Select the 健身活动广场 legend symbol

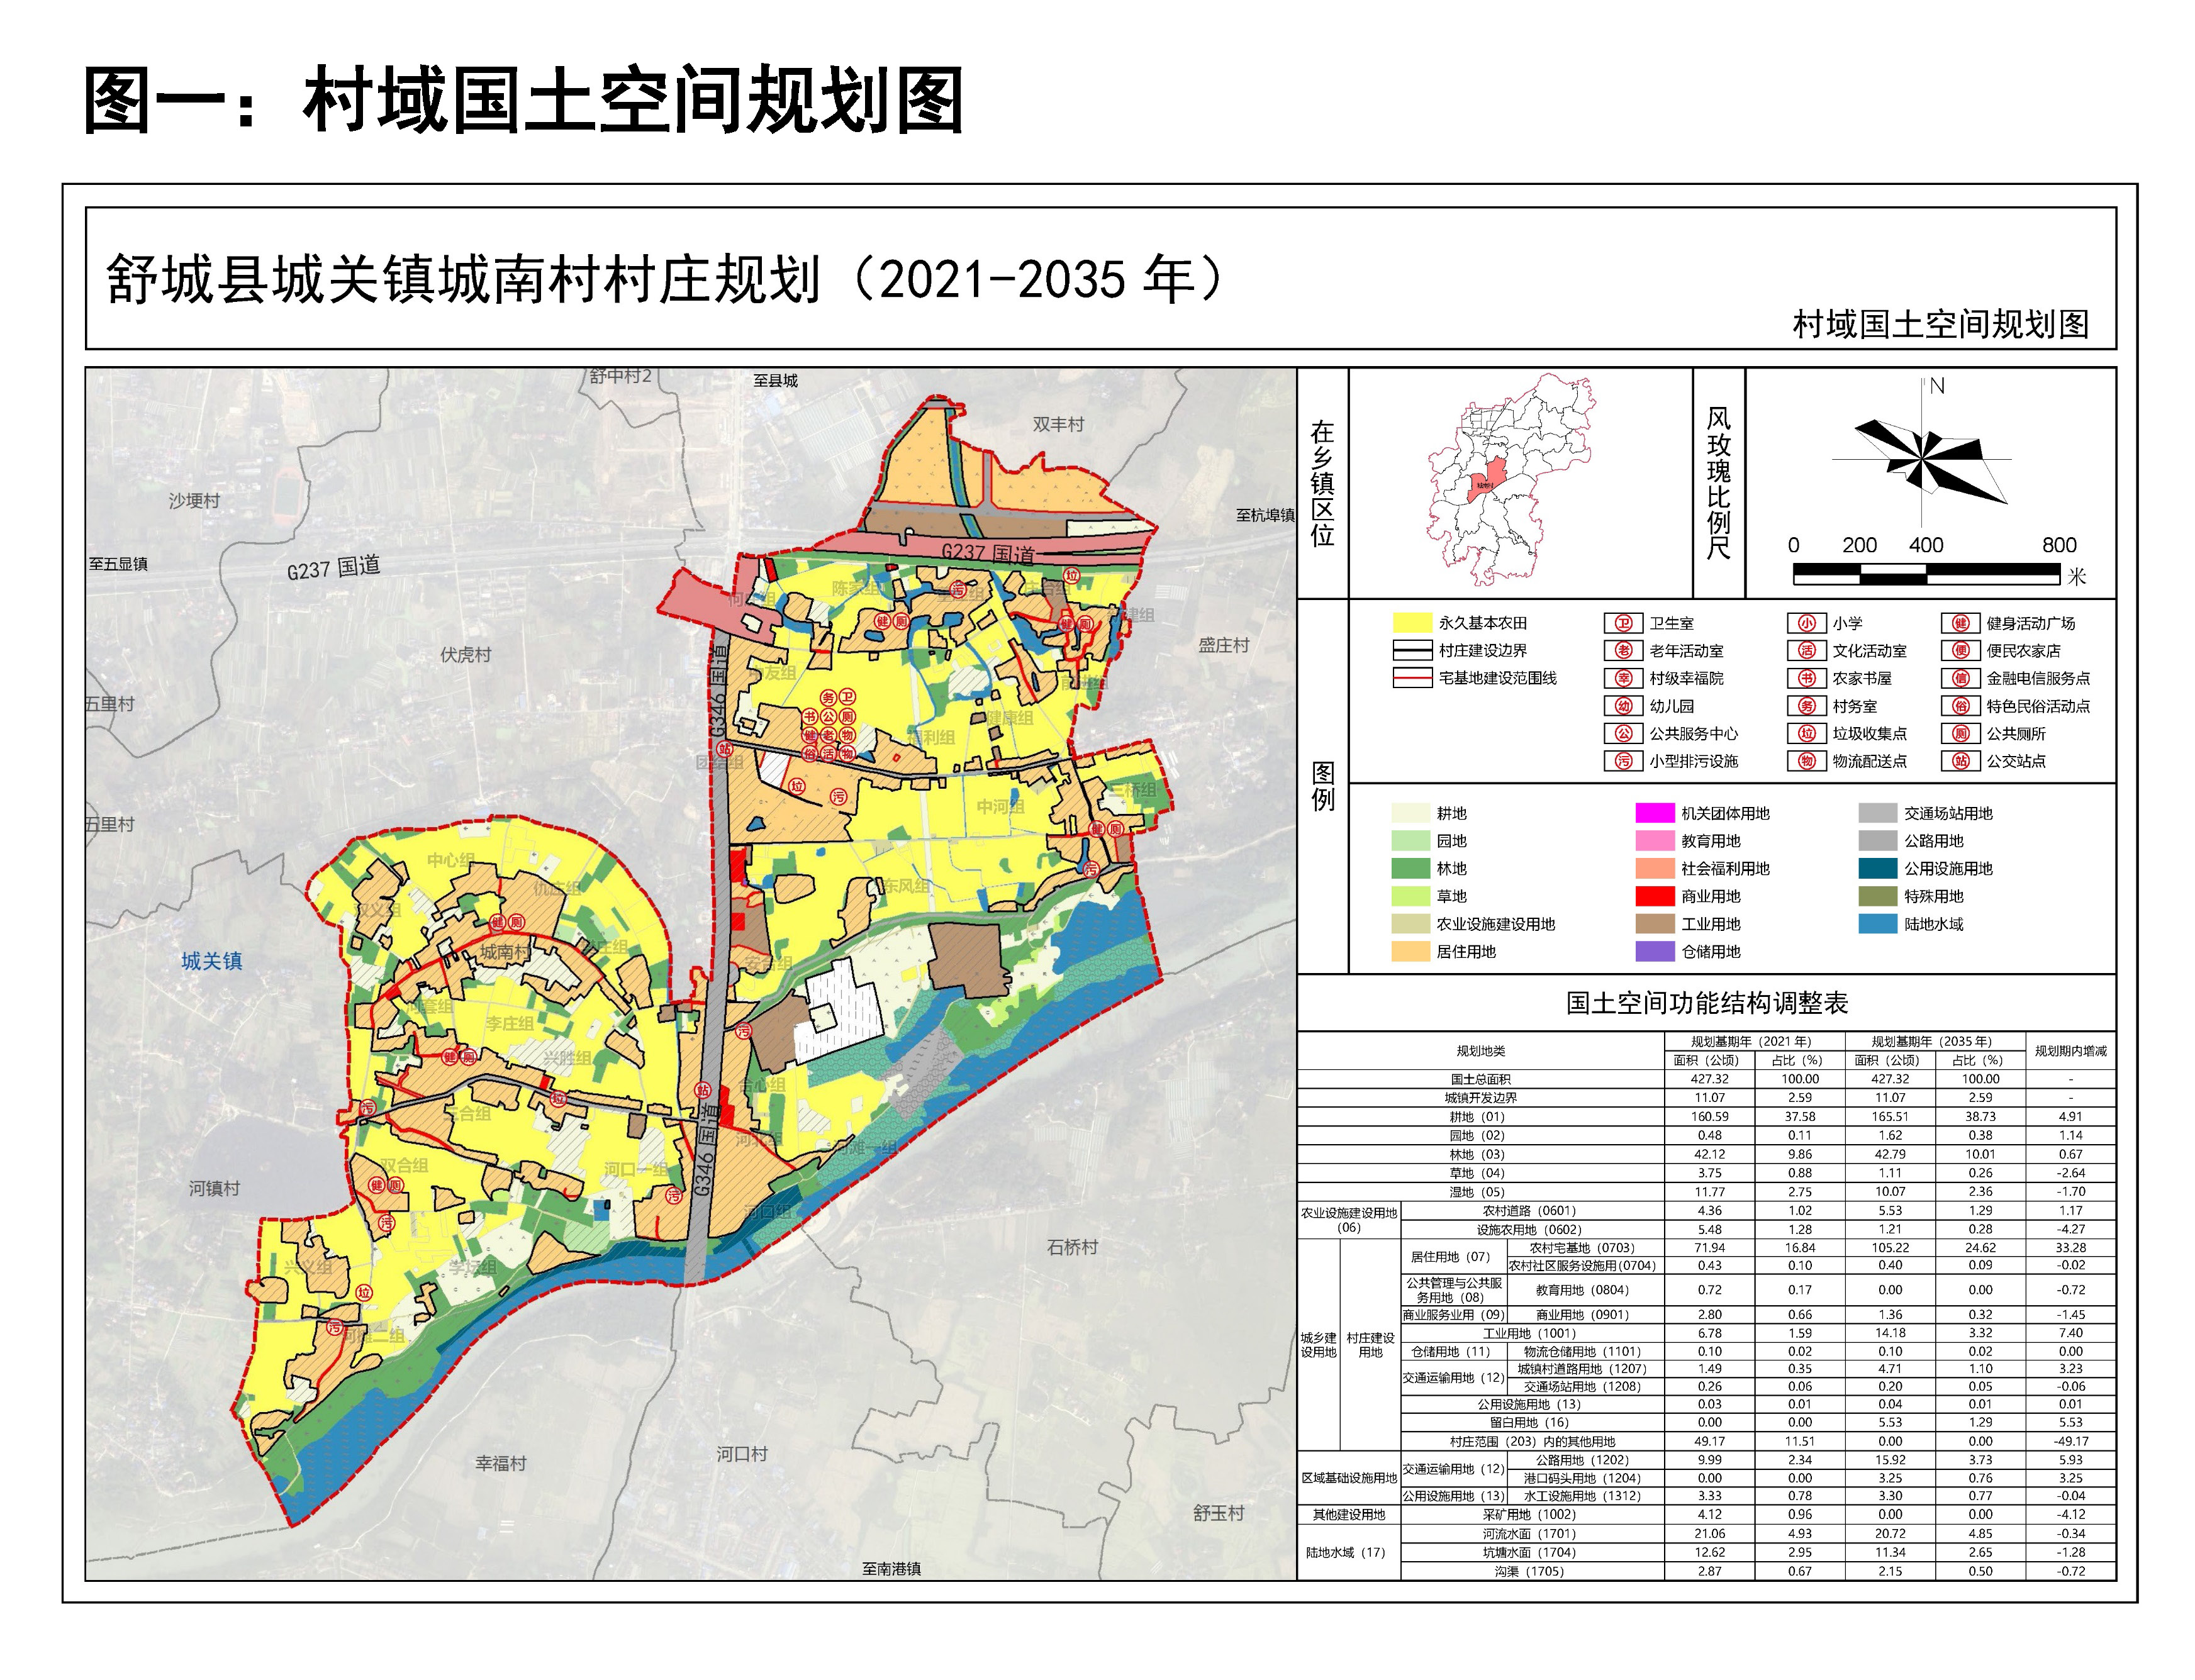coord(1961,623)
